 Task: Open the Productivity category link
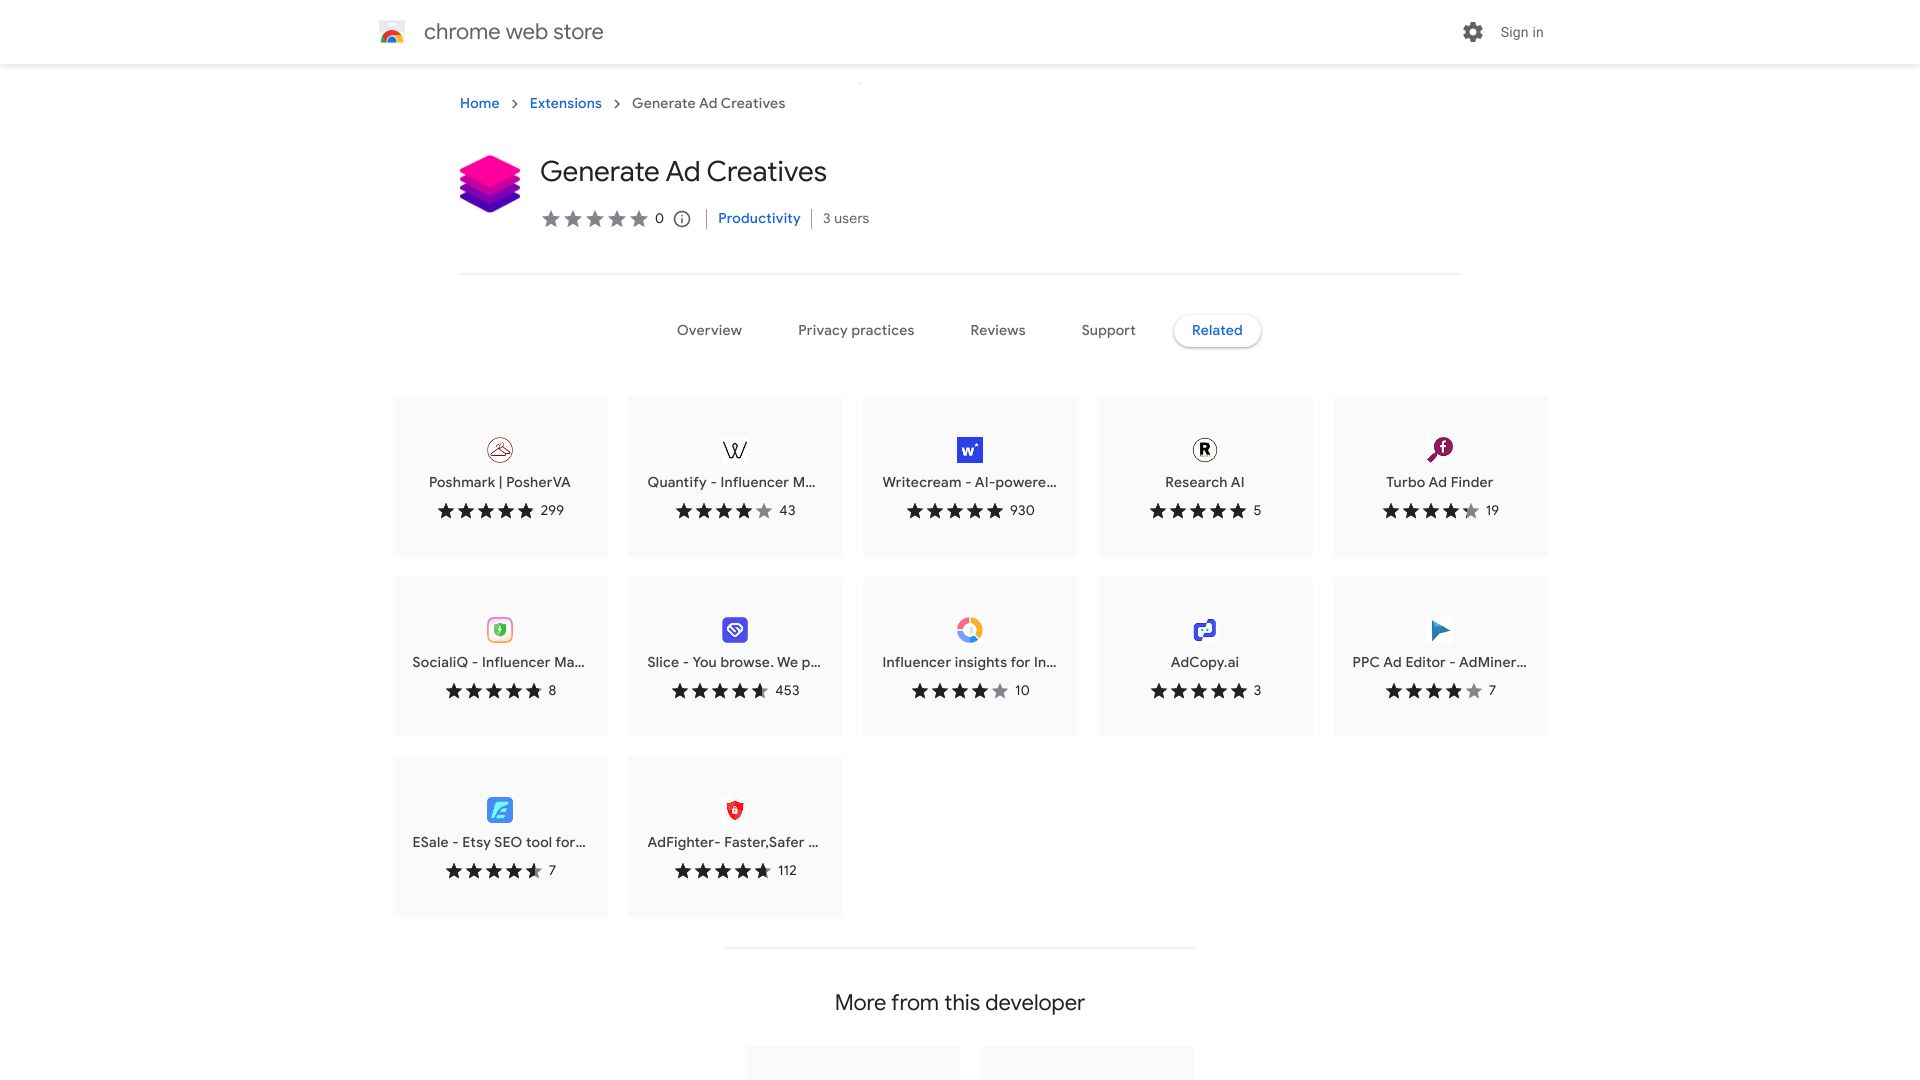pyautogui.click(x=759, y=218)
